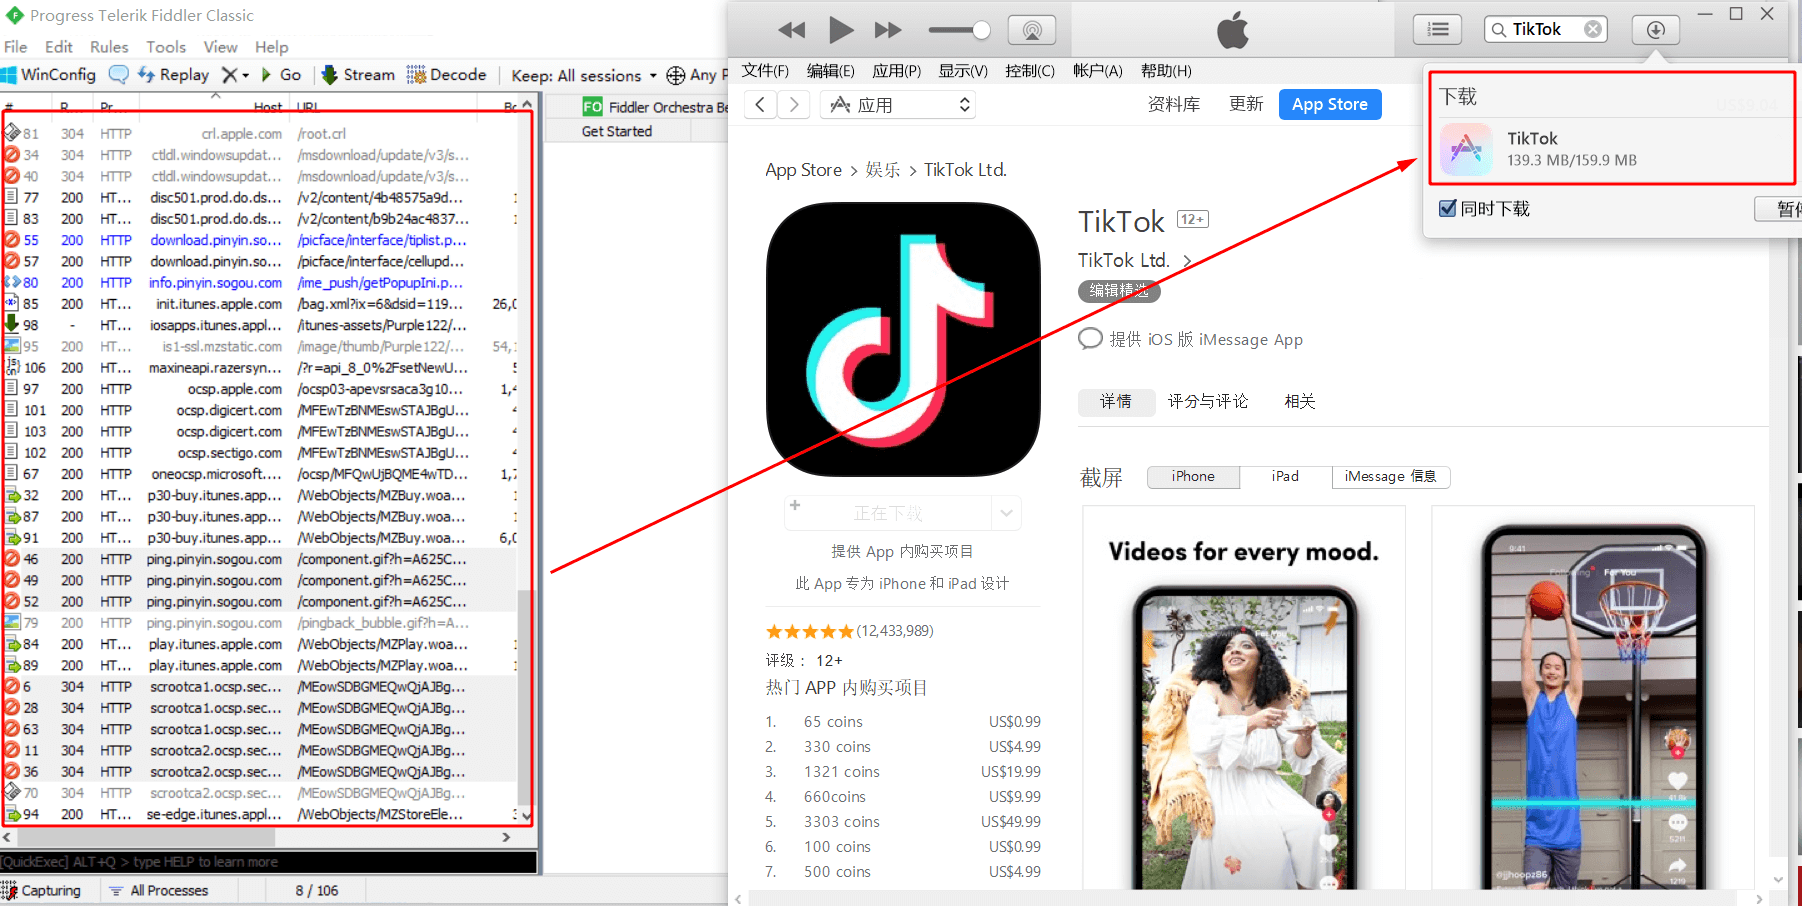This screenshot has height=906, width=1802.
Task: Open the 文件(F) menu
Action: click(765, 71)
